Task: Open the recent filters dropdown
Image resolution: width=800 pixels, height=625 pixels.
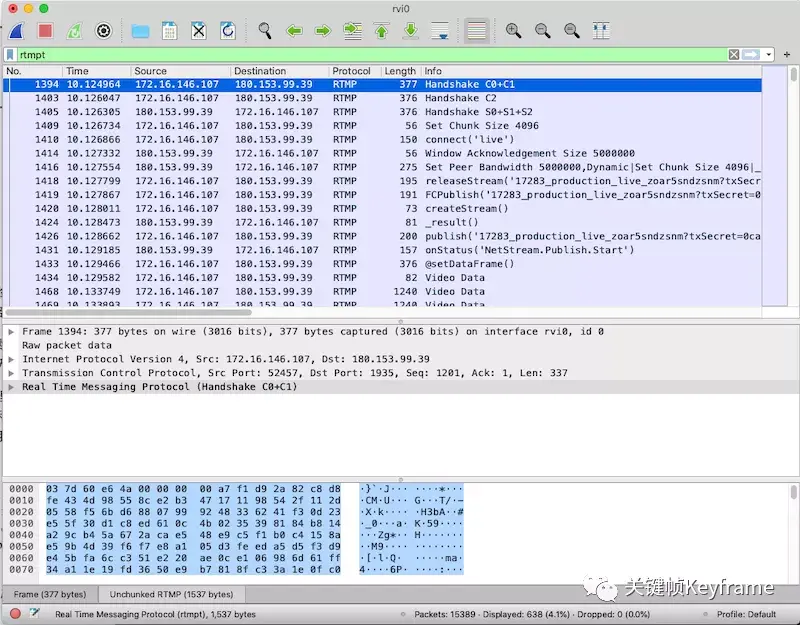Action: point(768,55)
